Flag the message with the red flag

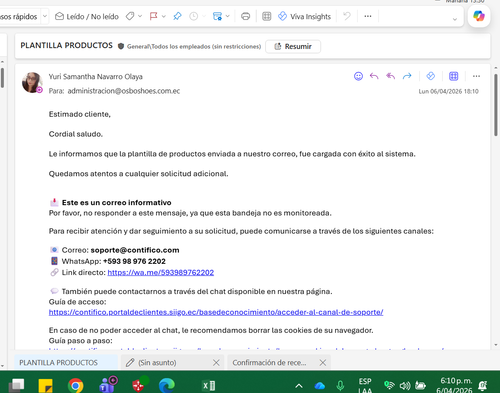[x=153, y=16]
